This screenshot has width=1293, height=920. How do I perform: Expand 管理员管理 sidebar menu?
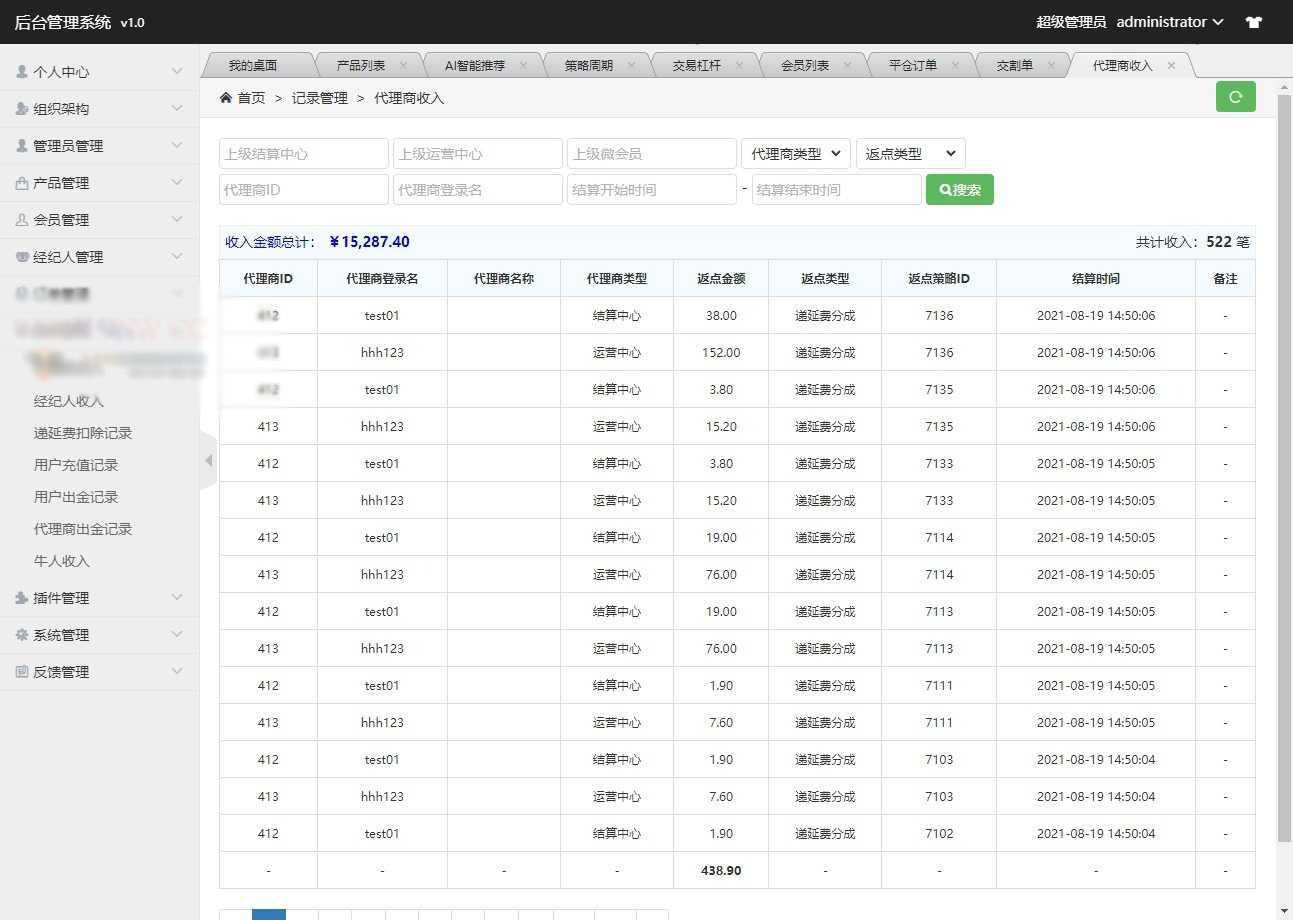99,146
